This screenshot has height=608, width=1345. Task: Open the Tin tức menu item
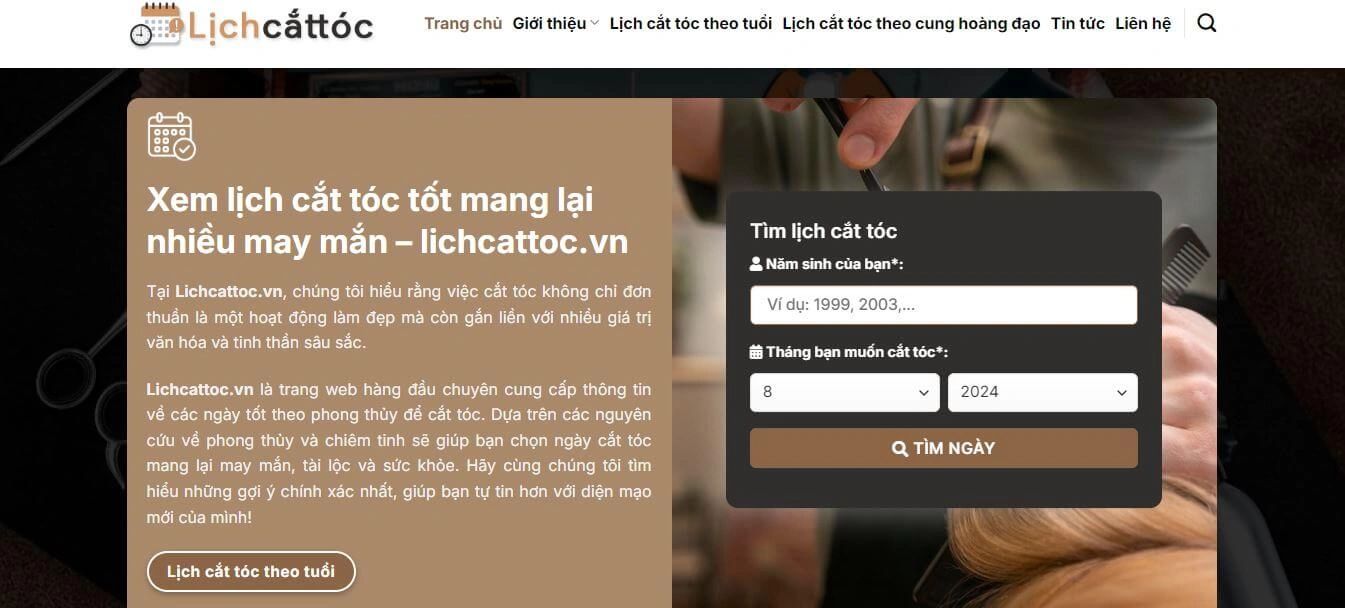1078,23
